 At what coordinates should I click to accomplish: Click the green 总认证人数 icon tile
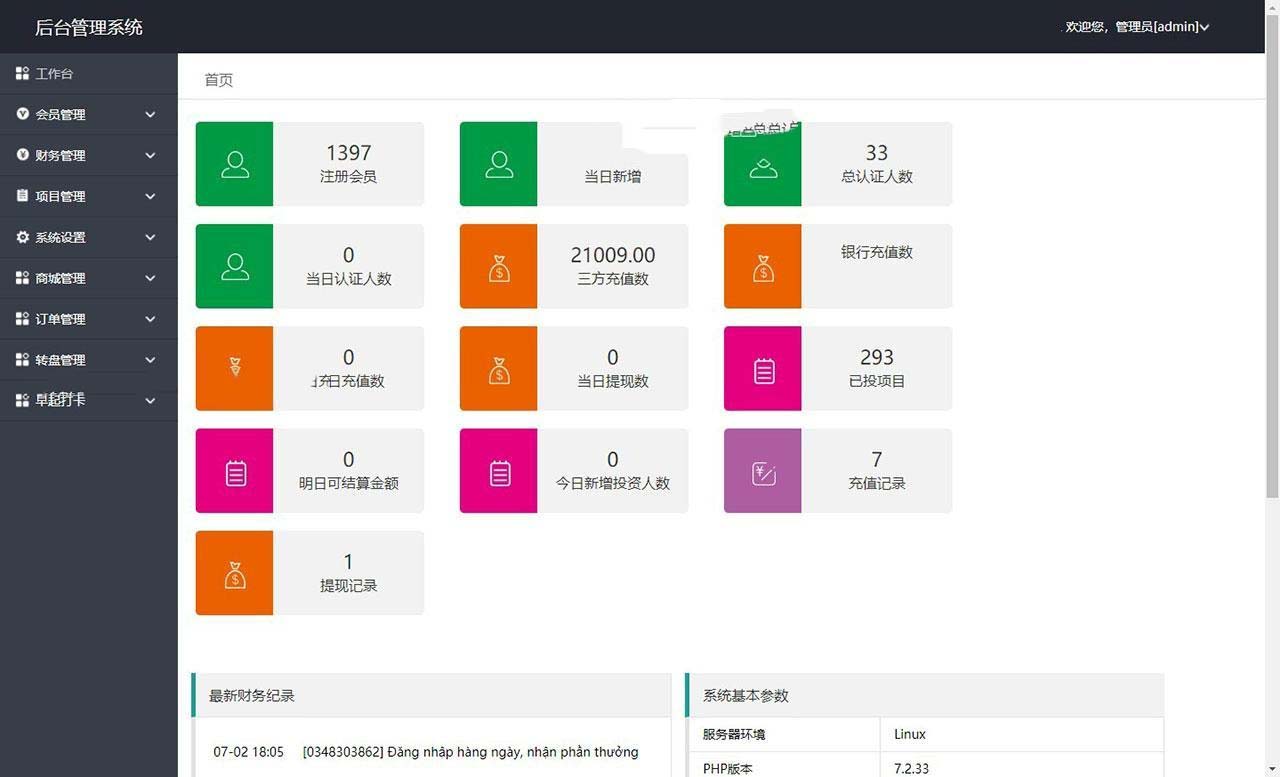point(762,164)
